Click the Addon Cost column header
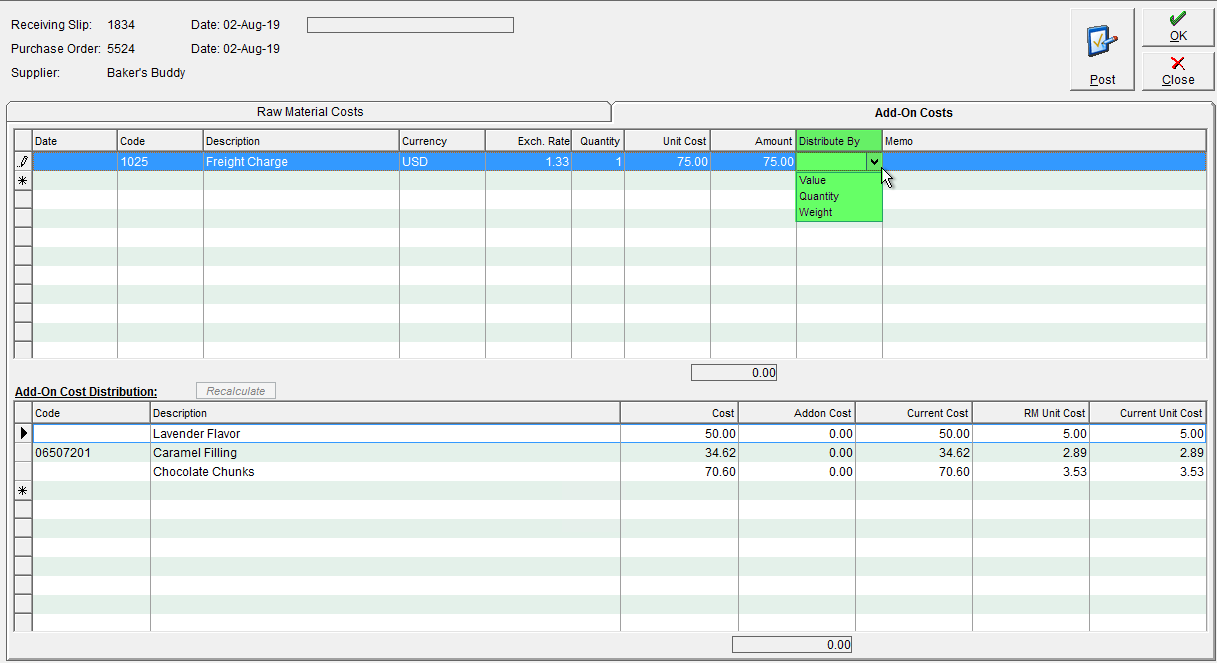1217x663 pixels. 796,413
